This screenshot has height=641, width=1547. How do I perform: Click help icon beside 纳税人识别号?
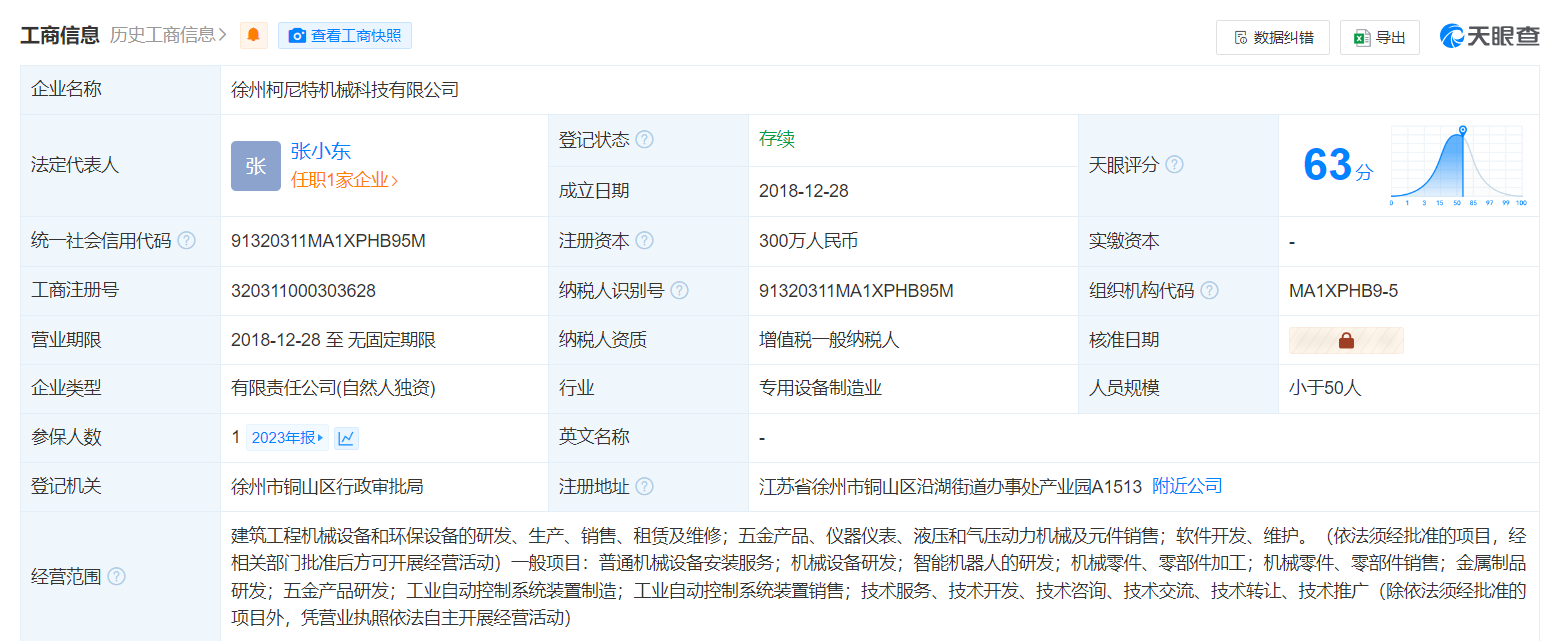click(x=679, y=291)
